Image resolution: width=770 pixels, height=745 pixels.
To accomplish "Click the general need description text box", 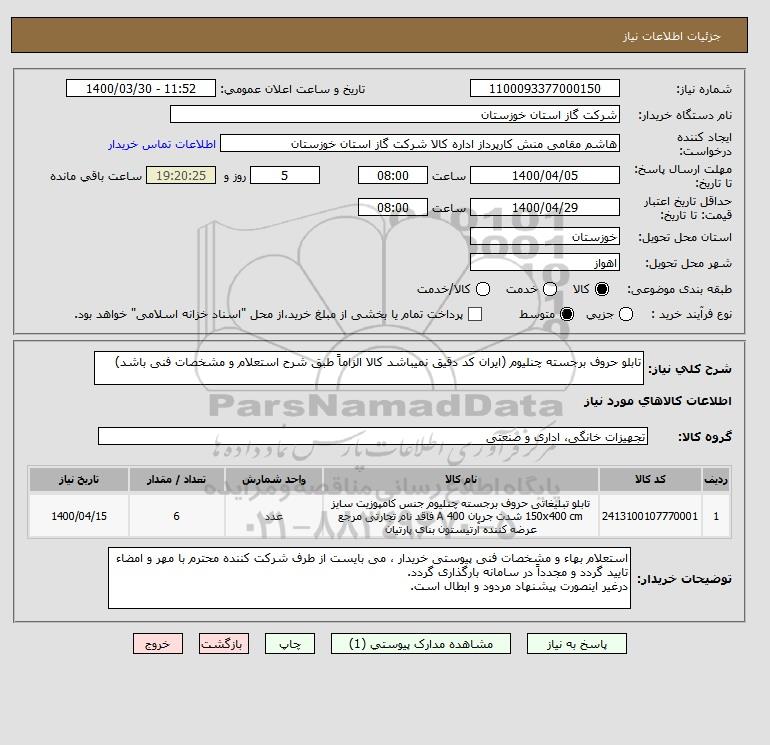I will click(x=369, y=368).
